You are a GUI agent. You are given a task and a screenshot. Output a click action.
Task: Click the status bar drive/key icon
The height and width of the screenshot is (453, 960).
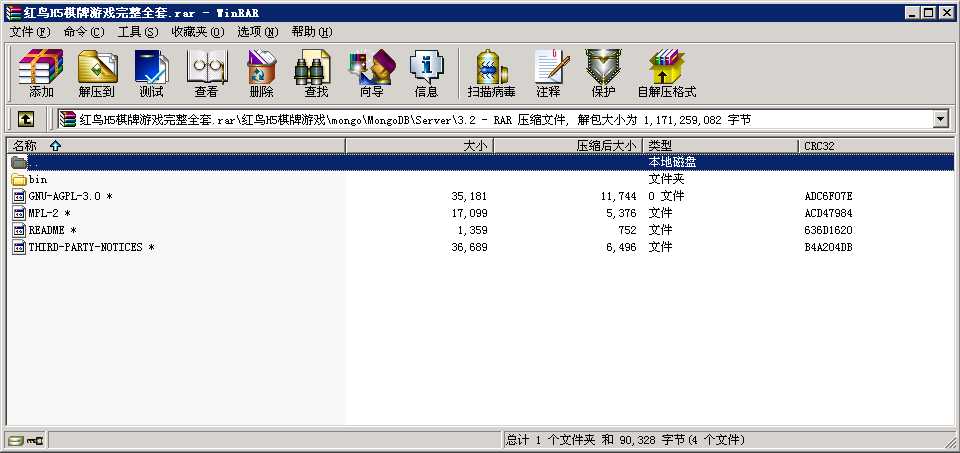click(x=25, y=440)
